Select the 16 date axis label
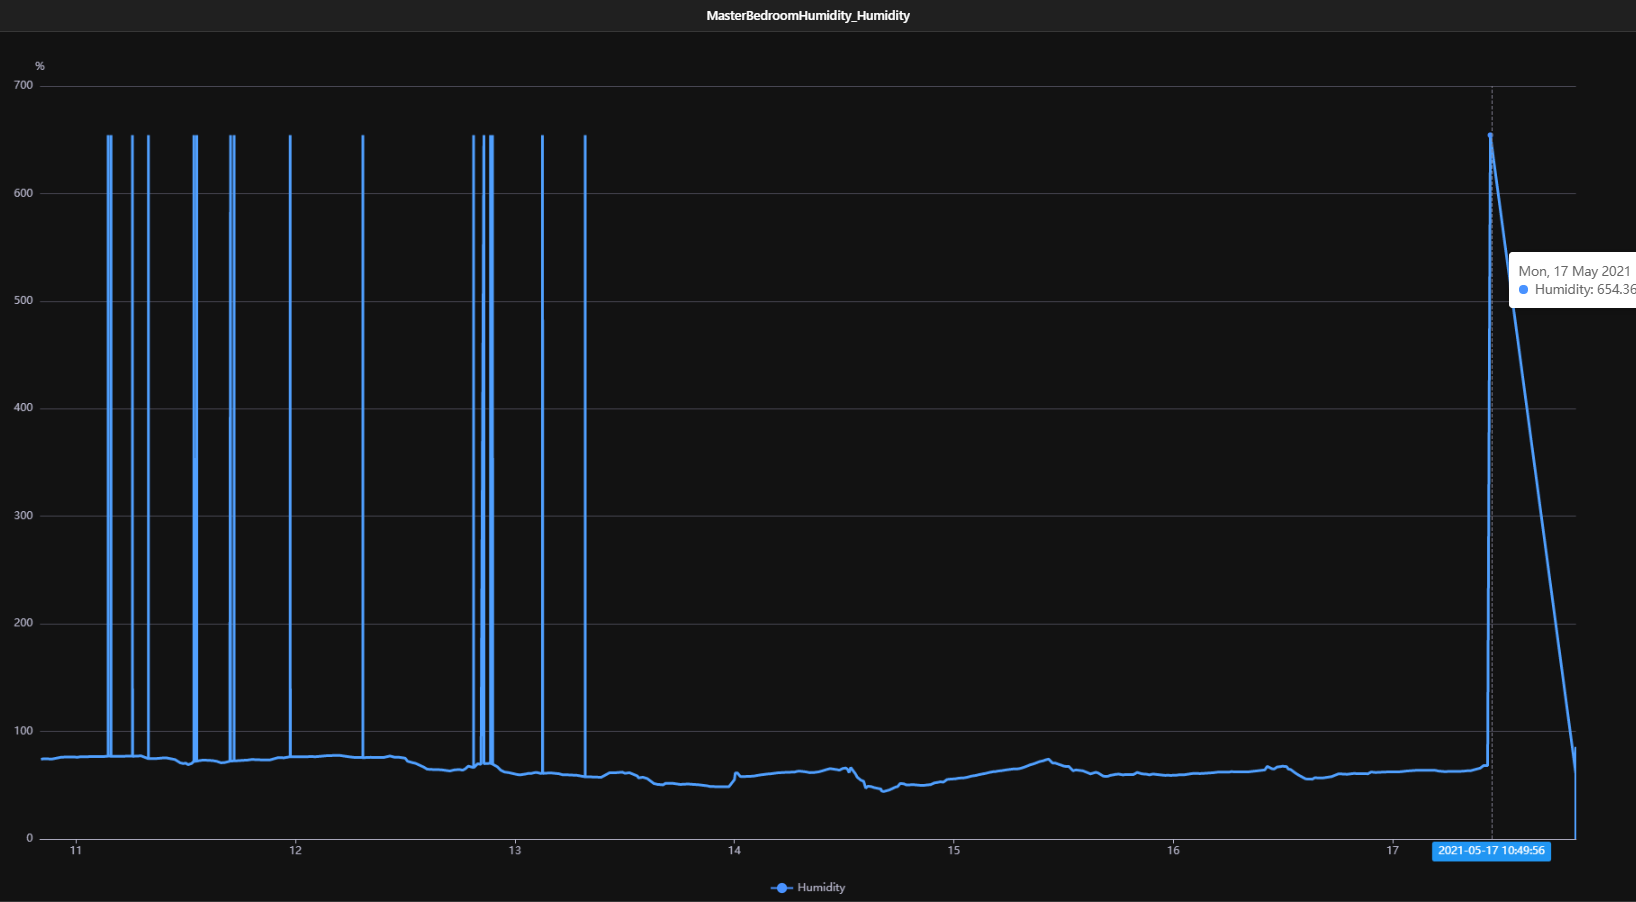The image size is (1636, 902). (1173, 851)
